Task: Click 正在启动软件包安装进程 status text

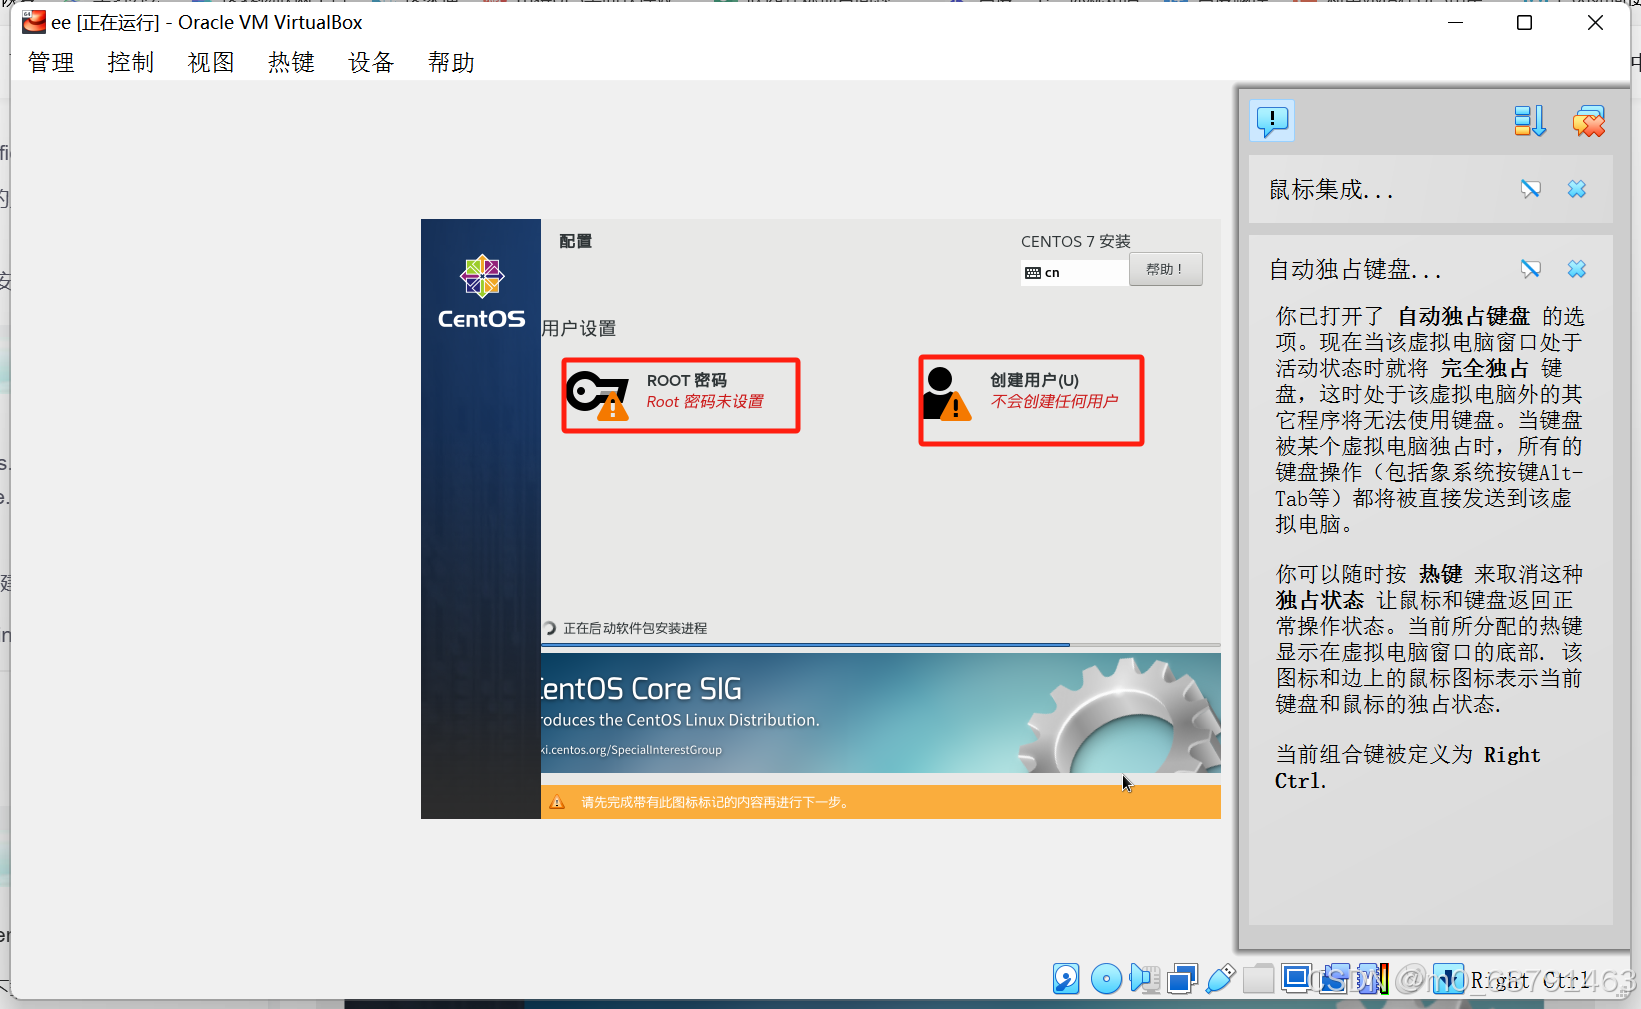Action: (x=635, y=628)
